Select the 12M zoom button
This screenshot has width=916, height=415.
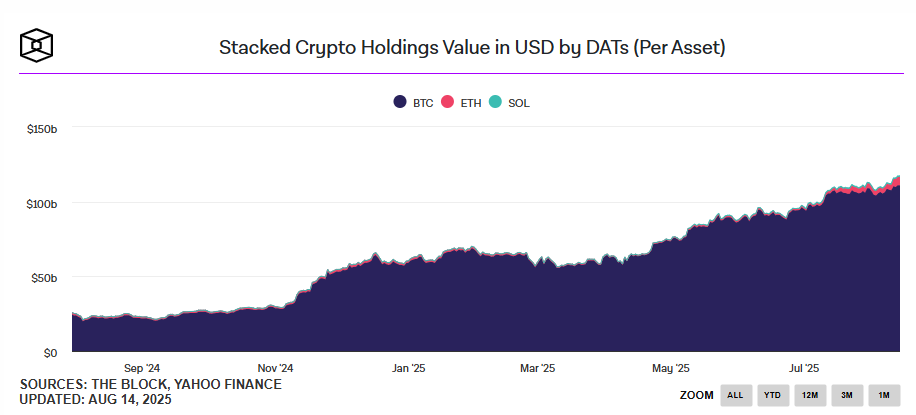(810, 396)
